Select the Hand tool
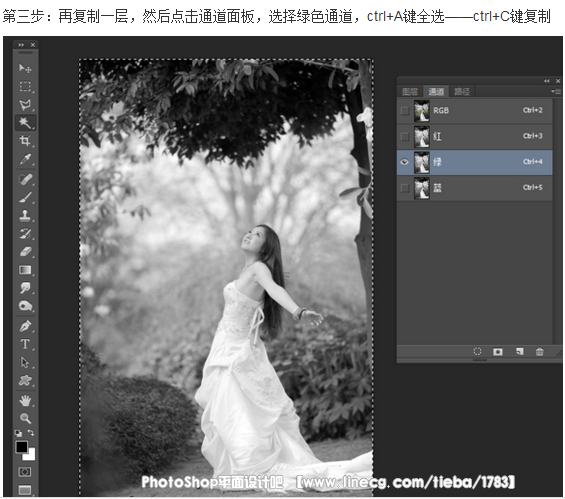The width and height of the screenshot is (565, 499). (x=25, y=400)
